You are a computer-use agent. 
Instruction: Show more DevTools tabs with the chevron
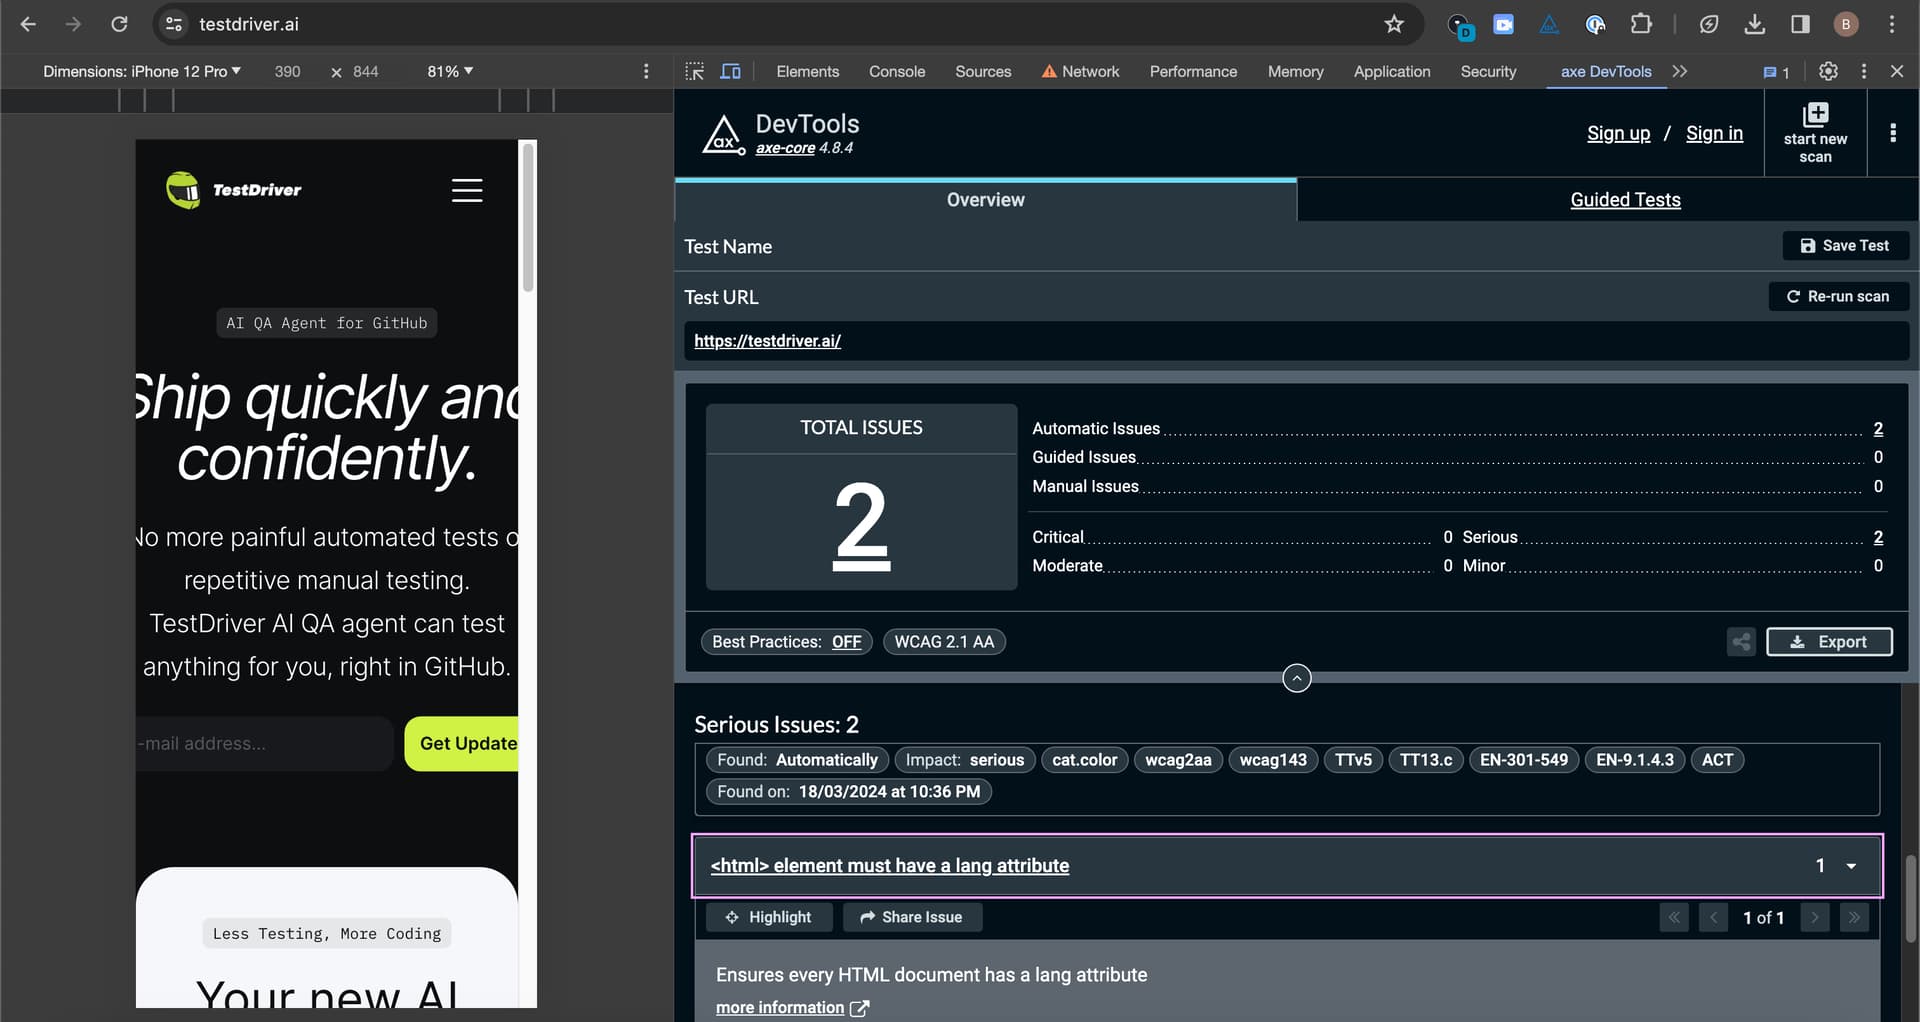click(x=1680, y=71)
